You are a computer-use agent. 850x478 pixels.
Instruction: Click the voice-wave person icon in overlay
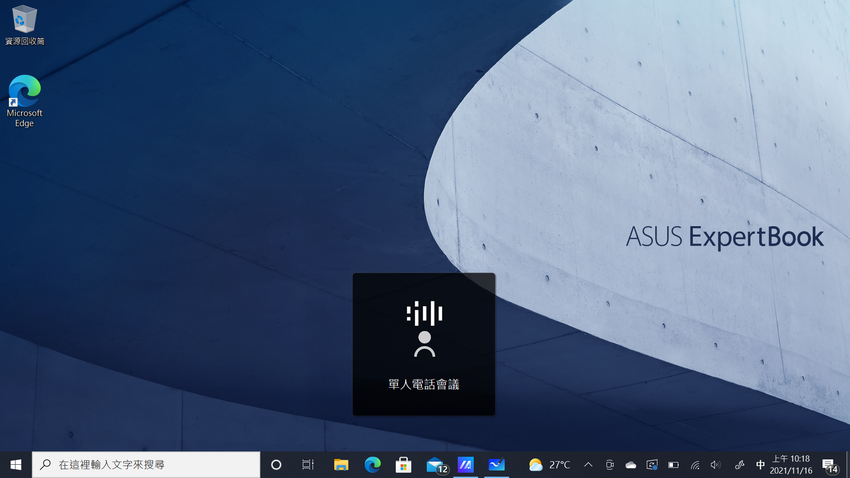click(424, 328)
